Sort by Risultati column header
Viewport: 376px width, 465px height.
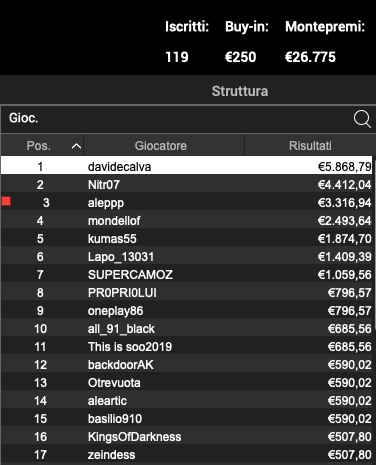310,146
